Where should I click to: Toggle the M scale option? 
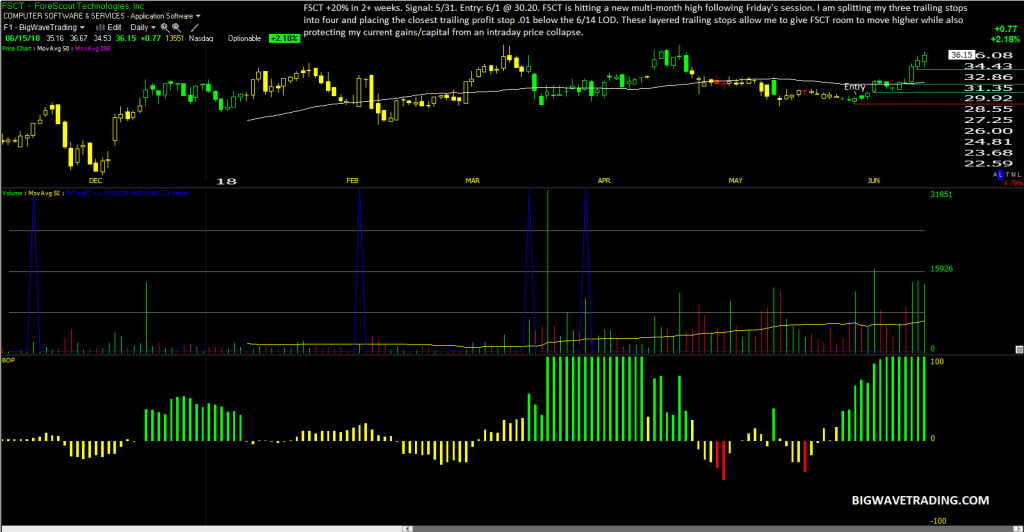pos(1014,175)
